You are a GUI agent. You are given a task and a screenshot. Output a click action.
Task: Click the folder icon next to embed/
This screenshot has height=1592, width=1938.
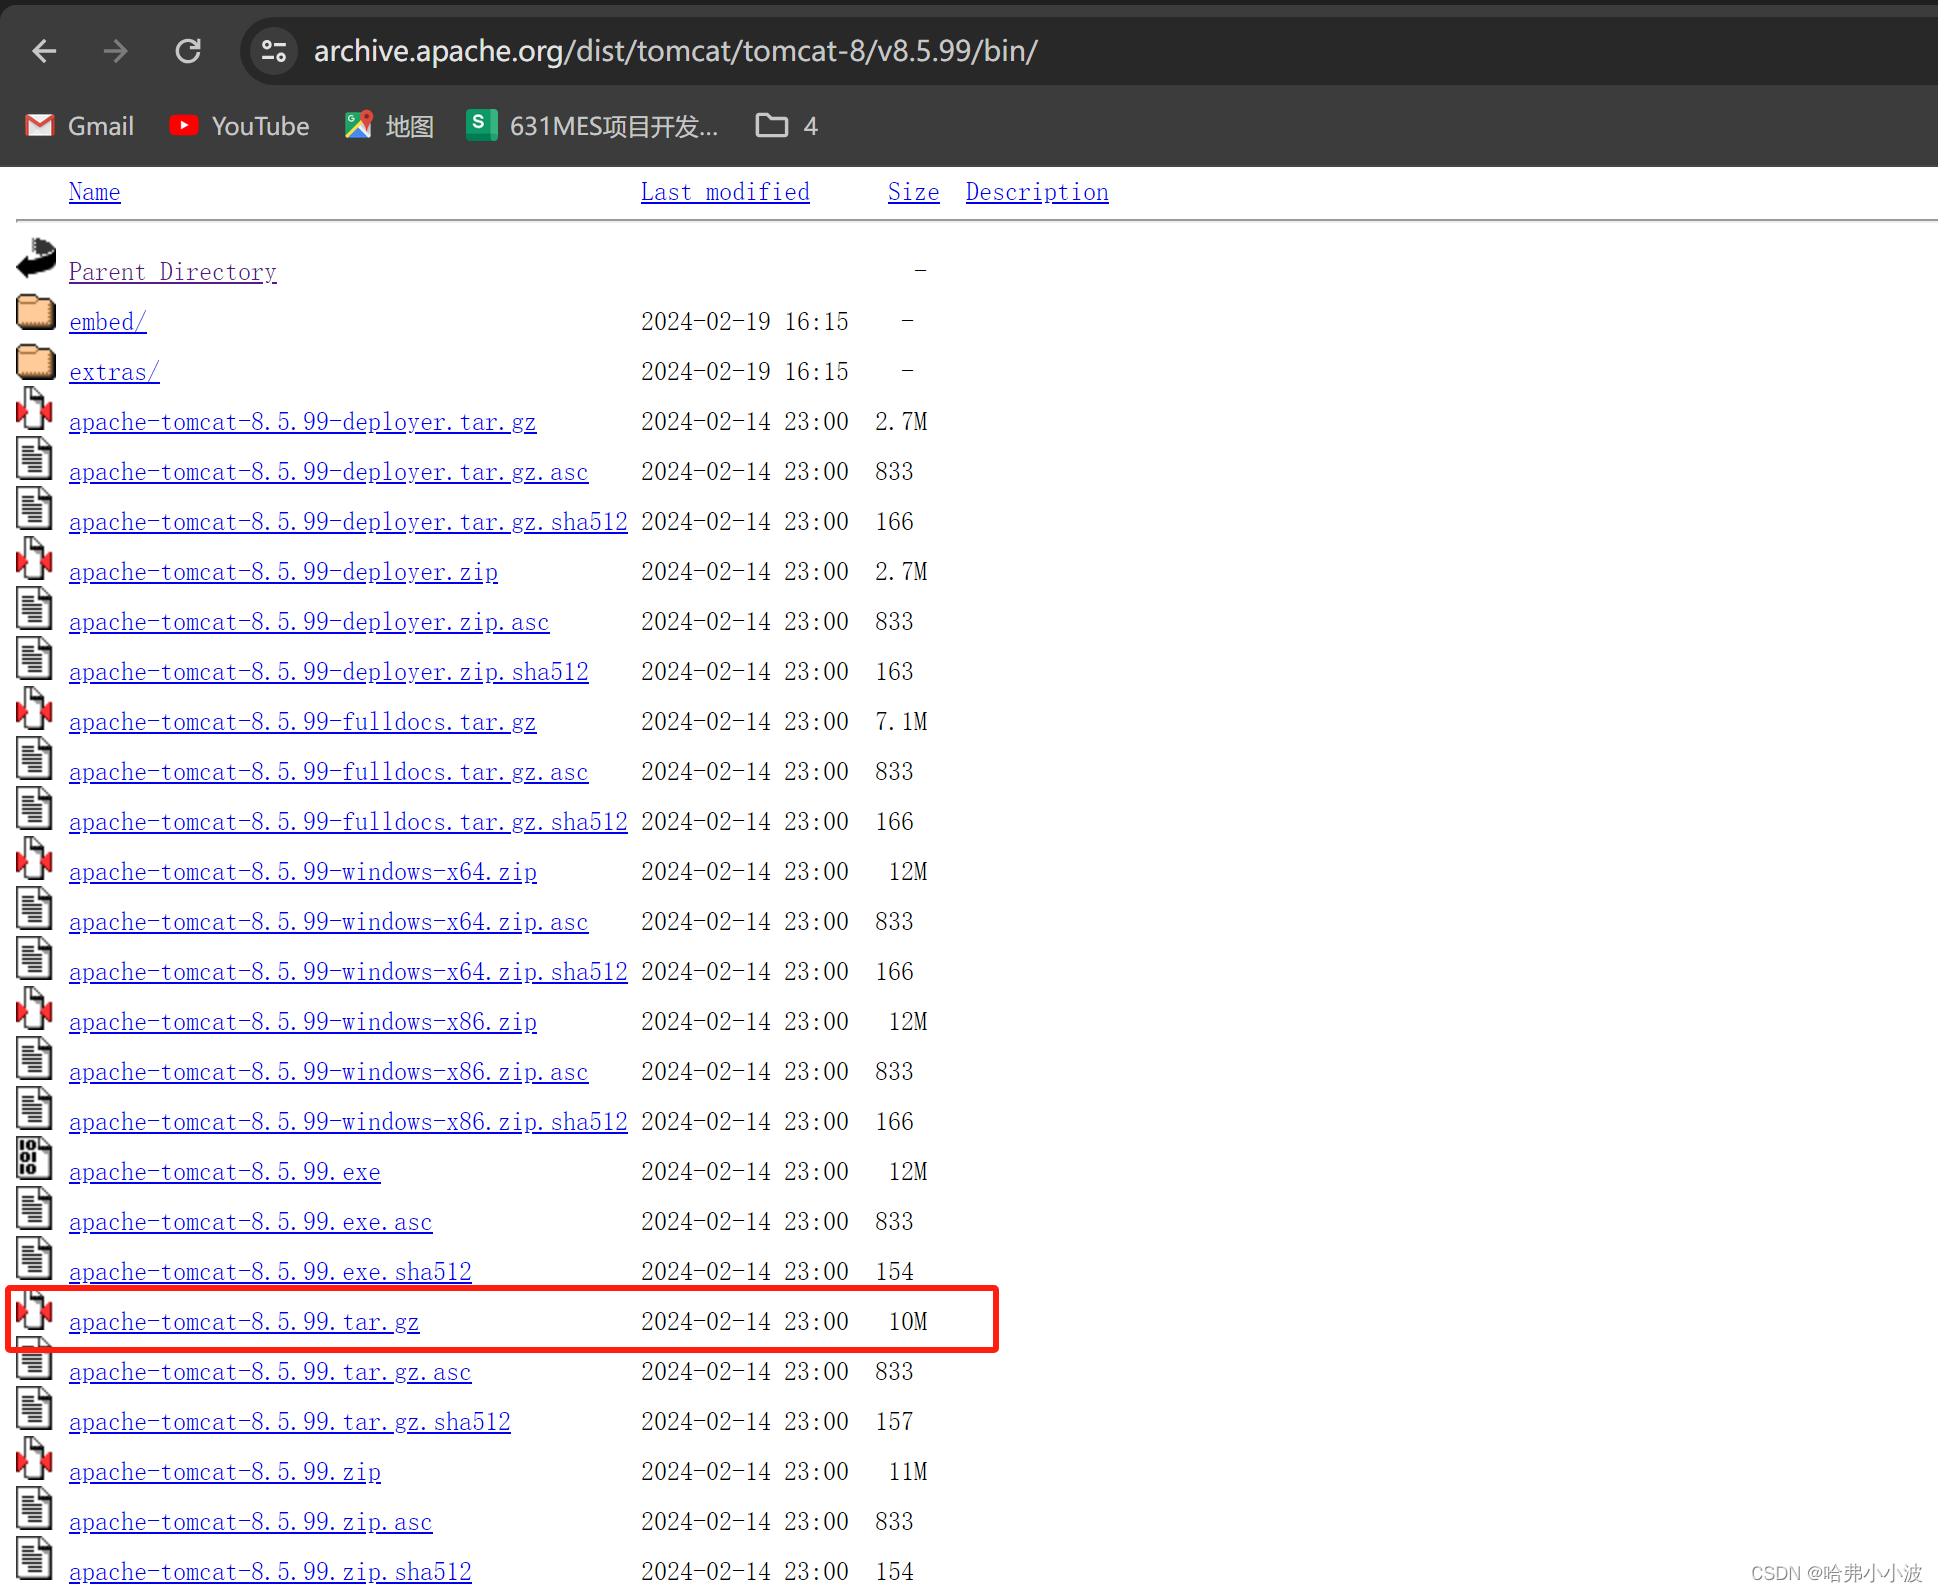pos(36,312)
